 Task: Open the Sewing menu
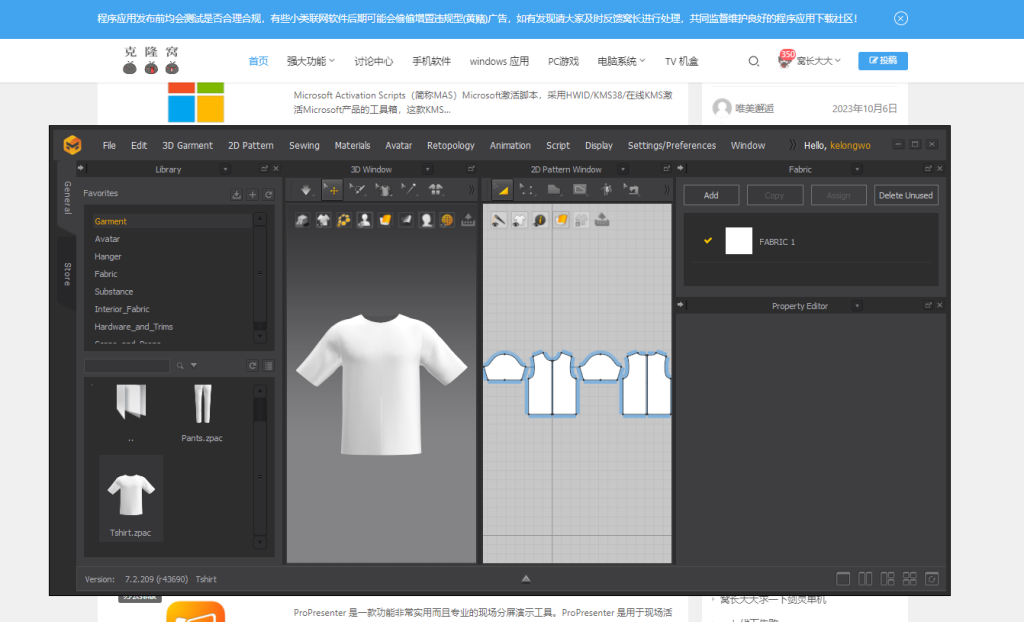304,145
